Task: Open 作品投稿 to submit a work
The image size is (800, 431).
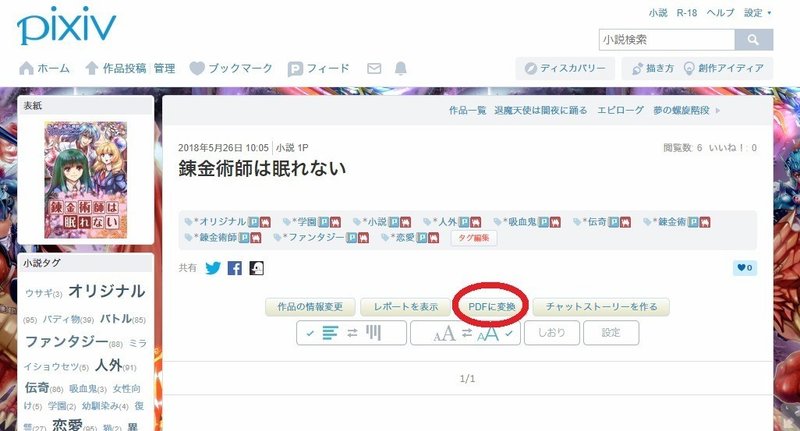Action: pyautogui.click(x=116, y=68)
